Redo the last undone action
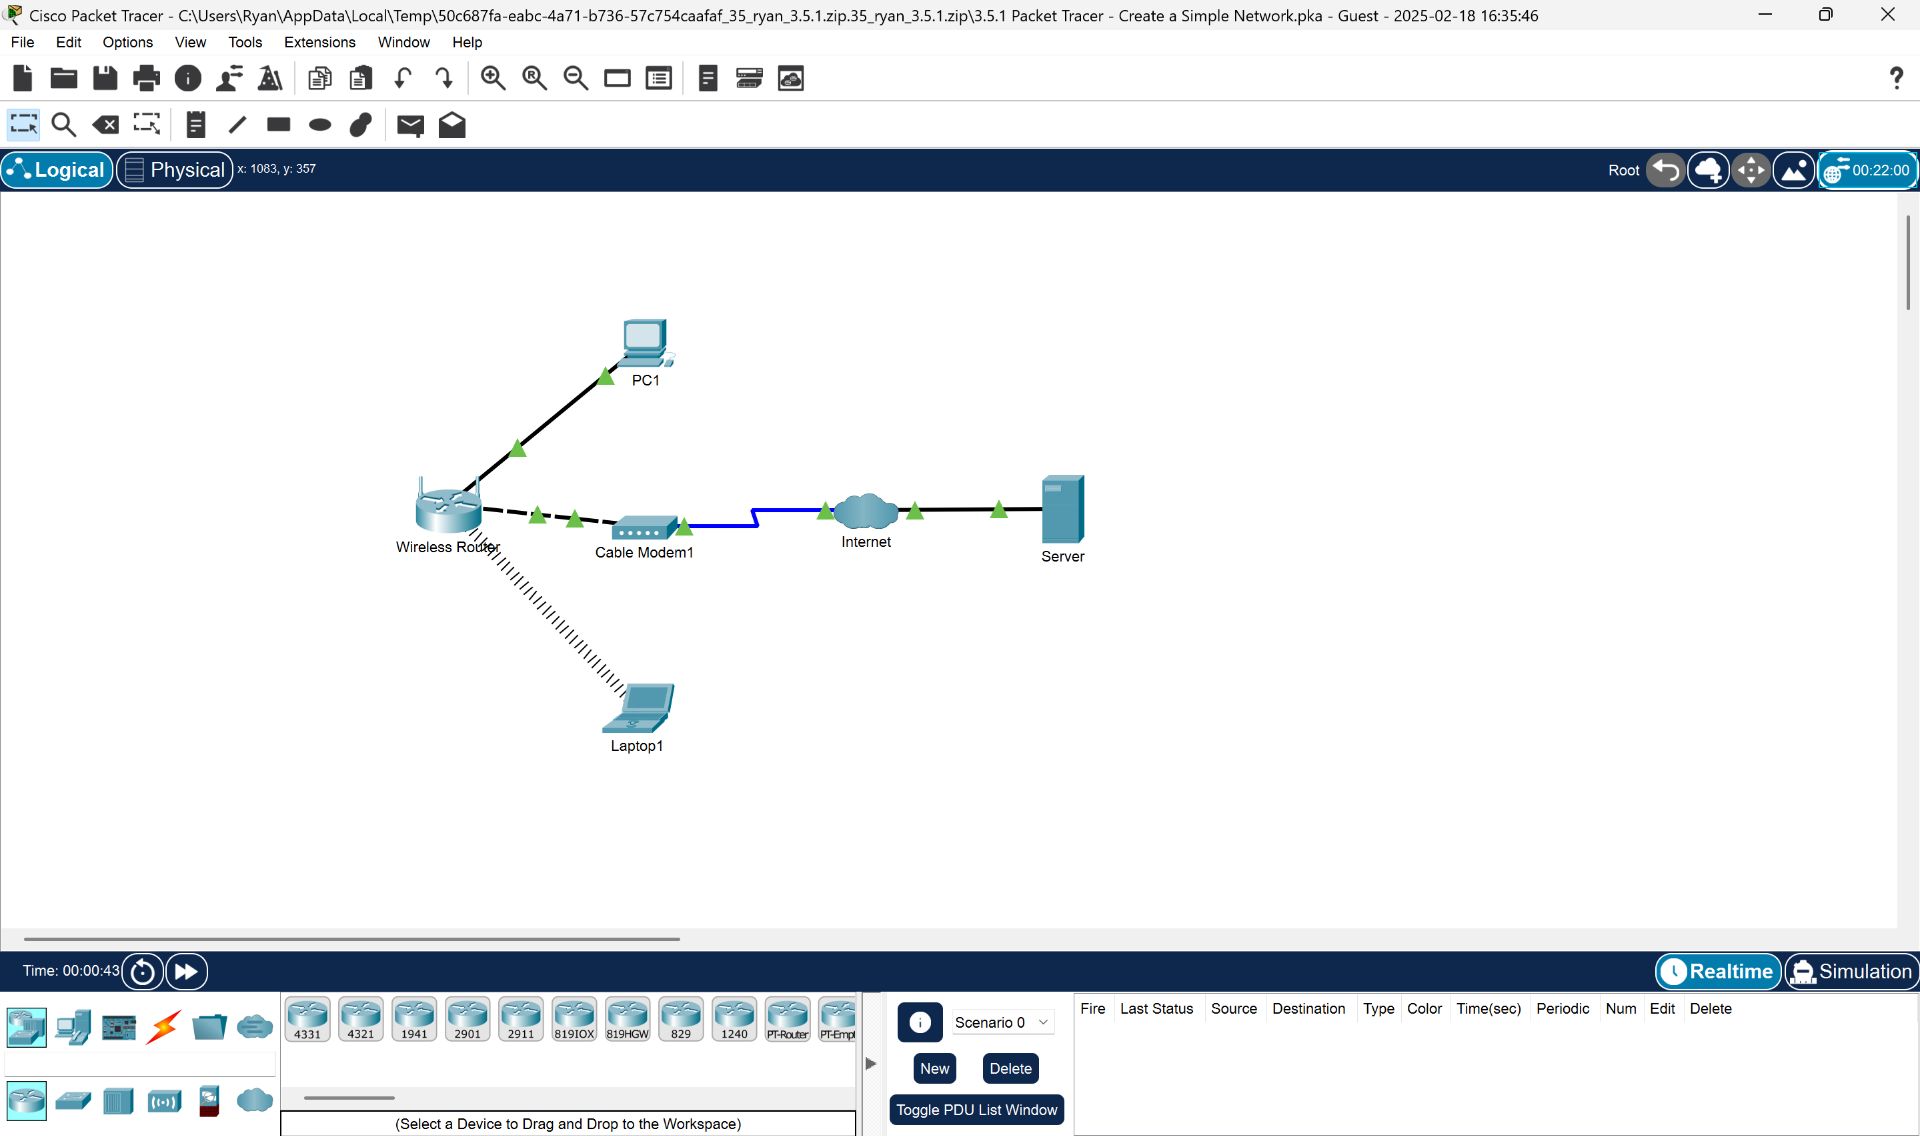 pyautogui.click(x=444, y=78)
